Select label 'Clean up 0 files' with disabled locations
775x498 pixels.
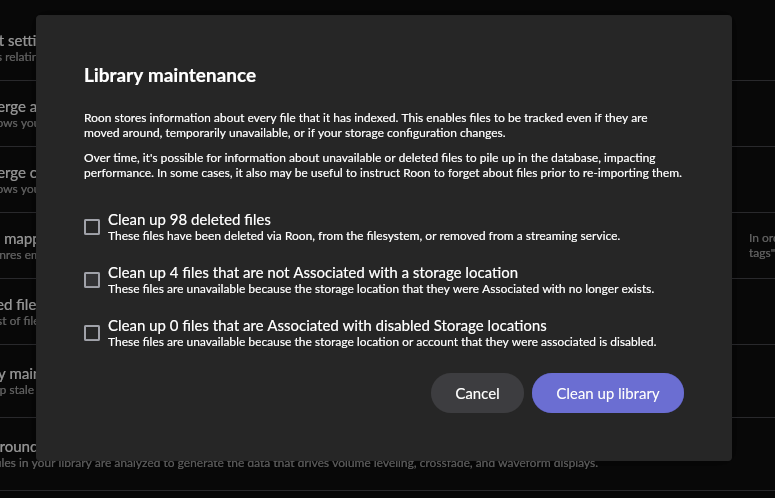[x=327, y=326]
